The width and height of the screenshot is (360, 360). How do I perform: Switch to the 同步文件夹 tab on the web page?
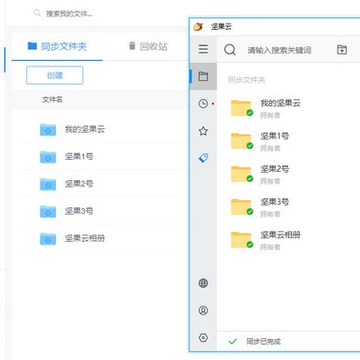(x=57, y=46)
